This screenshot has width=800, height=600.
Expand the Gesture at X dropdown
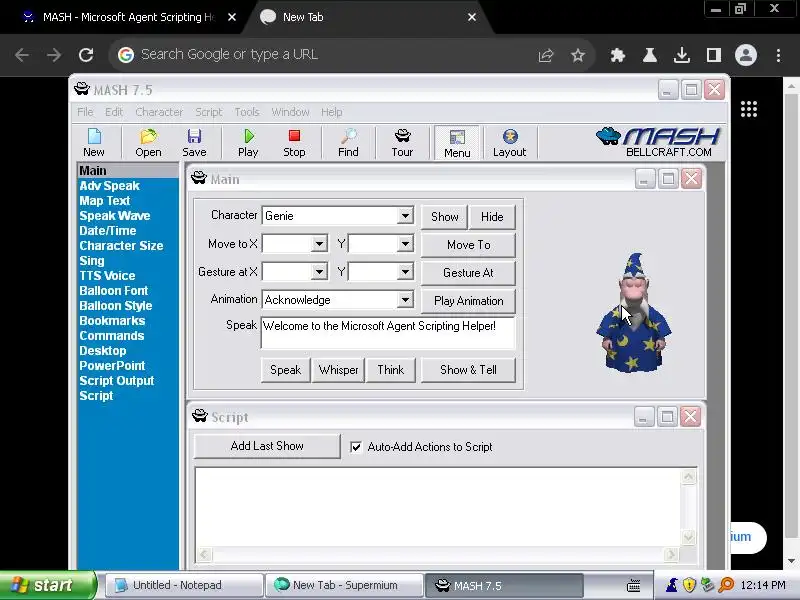click(319, 272)
